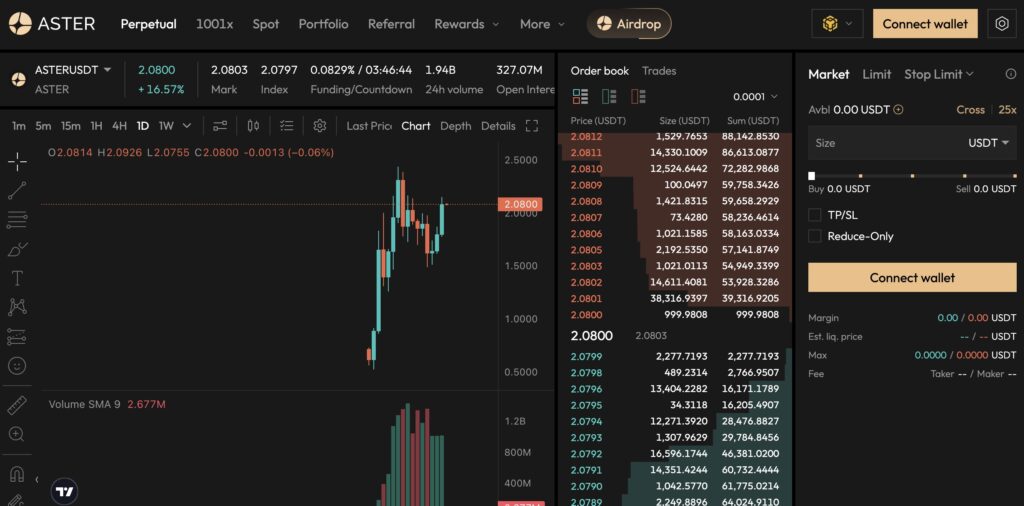Click the order size percentage slider handle
Viewport: 1024px width, 506px height.
pyautogui.click(x=812, y=176)
